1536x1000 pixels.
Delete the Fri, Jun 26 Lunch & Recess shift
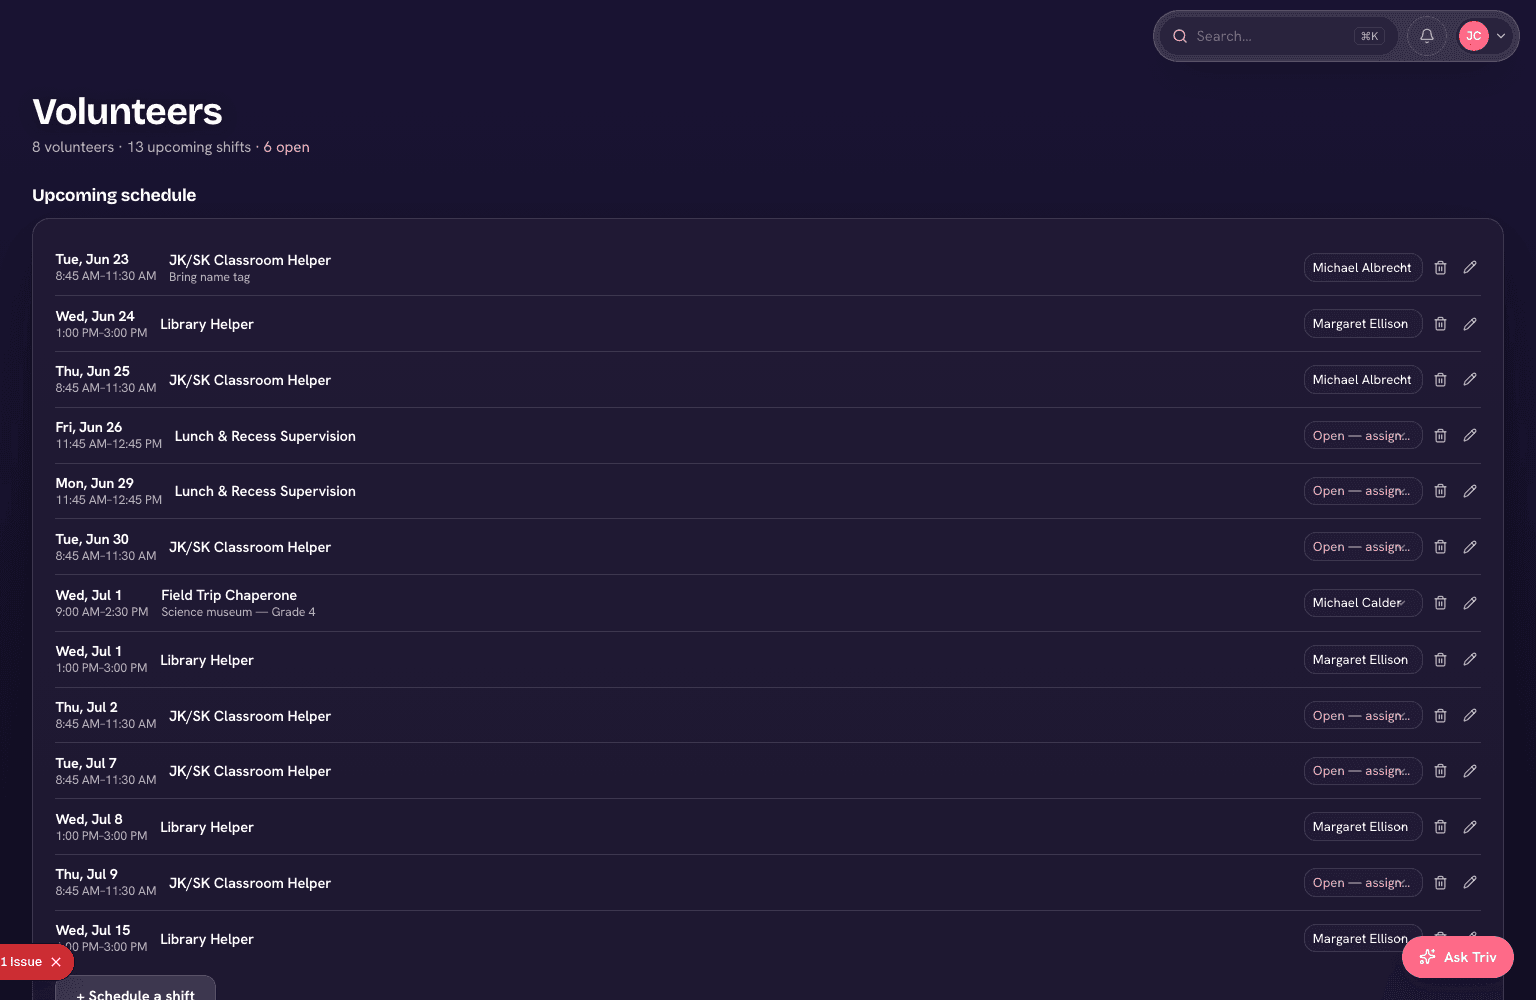[x=1440, y=436]
